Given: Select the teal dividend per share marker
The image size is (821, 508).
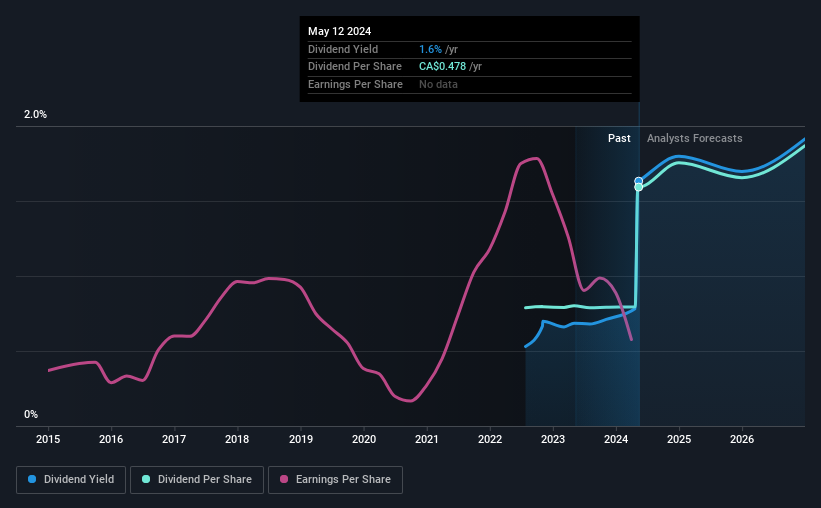Looking at the screenshot, I should click(638, 187).
